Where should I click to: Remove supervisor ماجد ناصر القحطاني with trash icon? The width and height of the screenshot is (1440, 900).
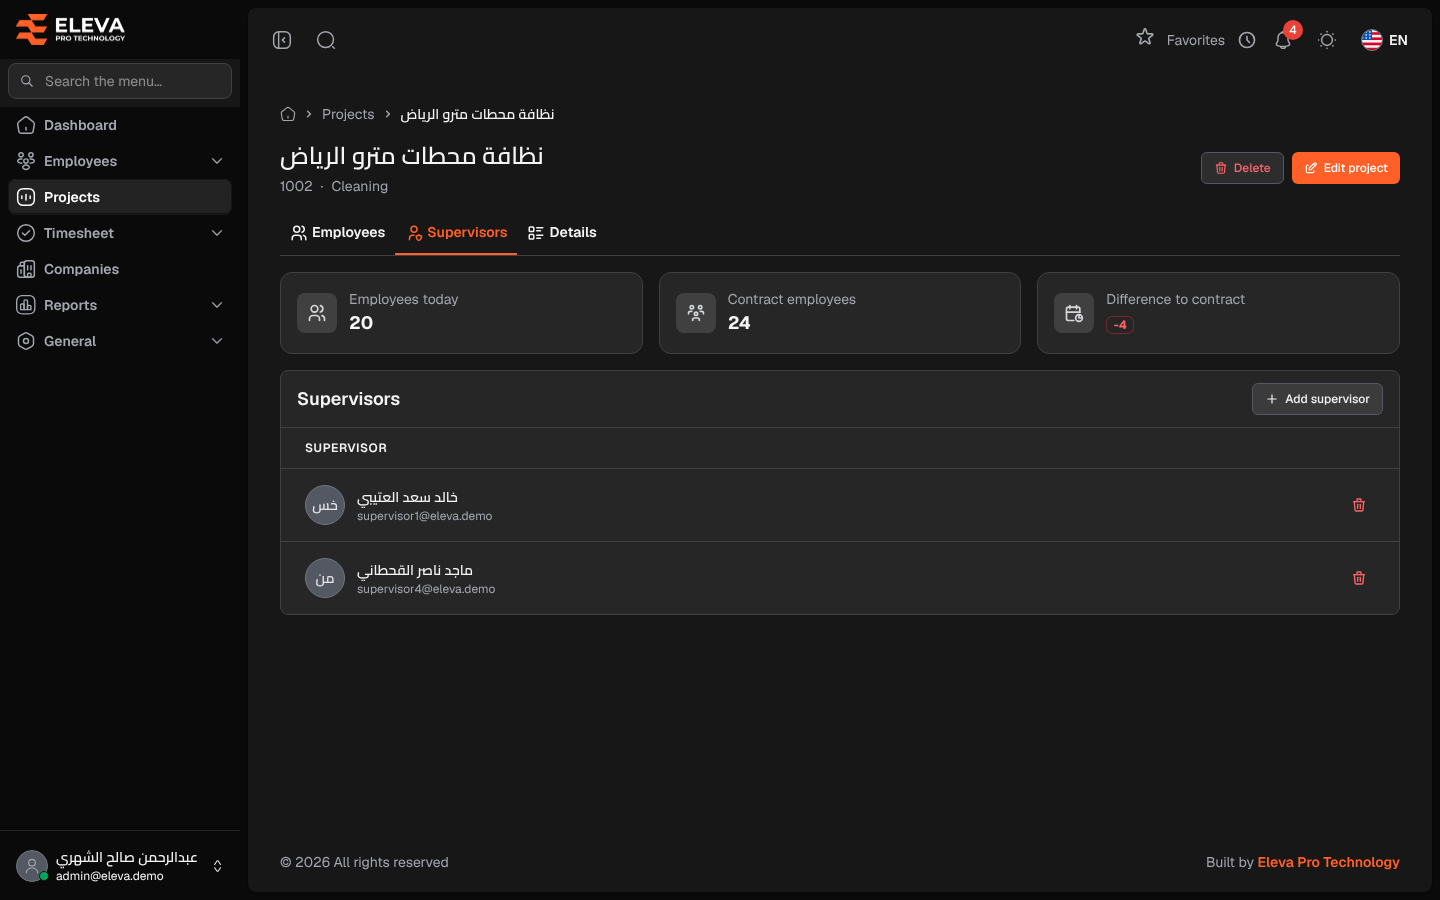1359,578
